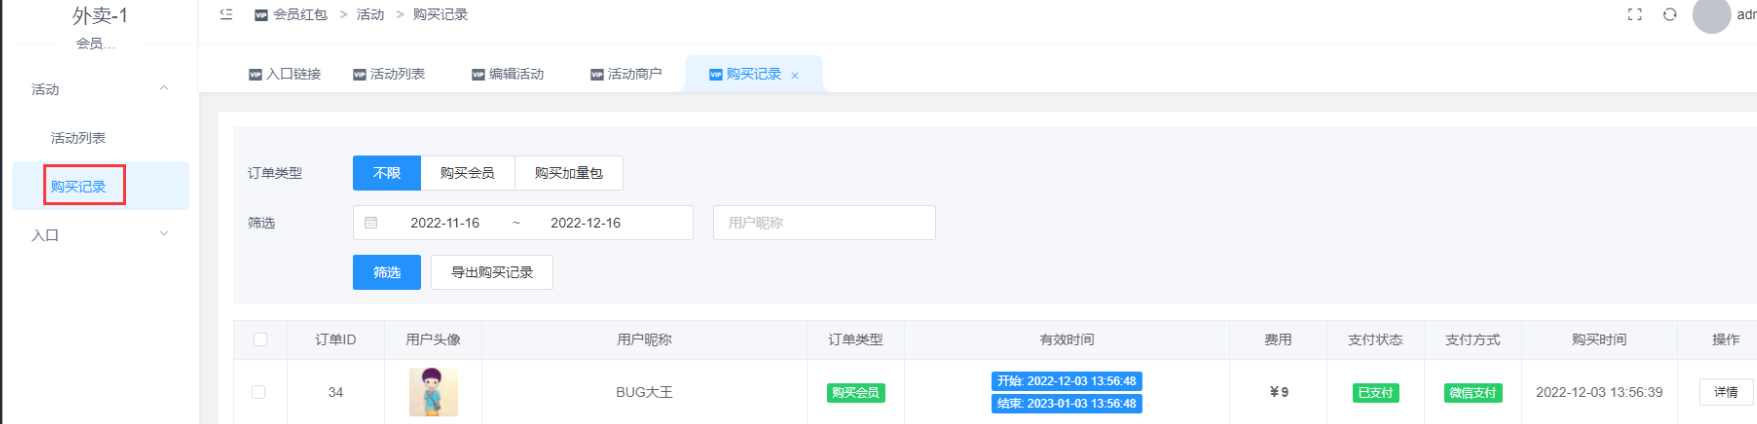Click the 已支付 status tag
Viewport: 1757px width, 424px height.
[x=1375, y=393]
